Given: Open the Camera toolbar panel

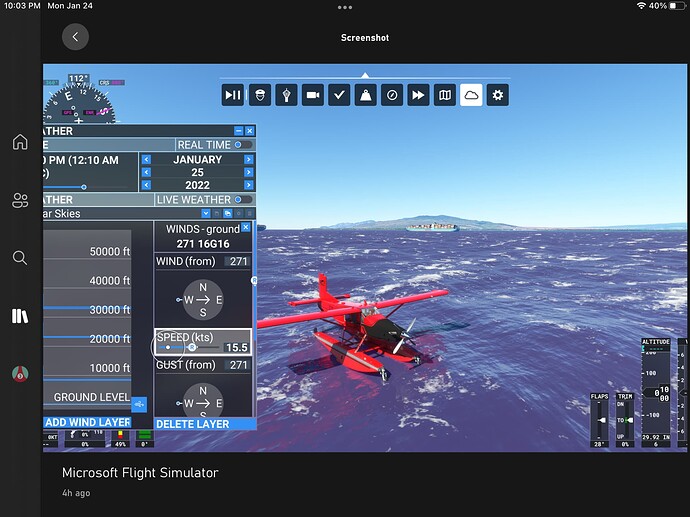Looking at the screenshot, I should [313, 95].
